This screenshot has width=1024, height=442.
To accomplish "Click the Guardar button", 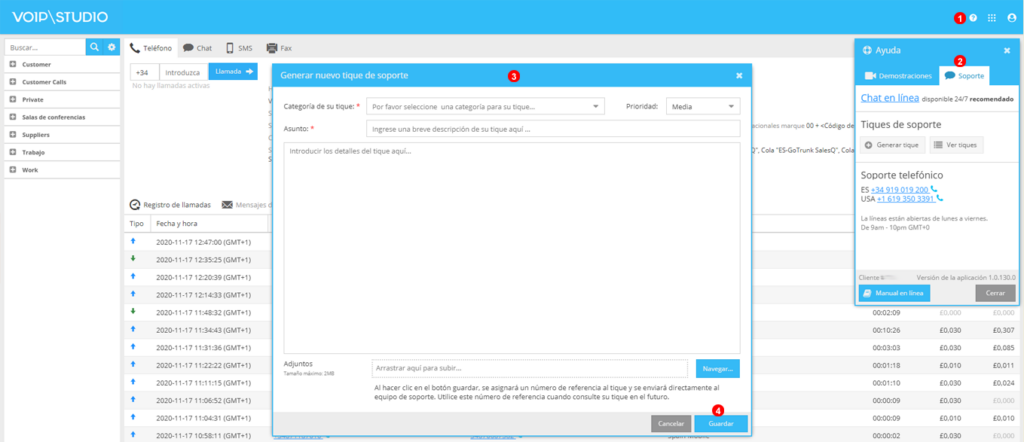I will (721, 424).
